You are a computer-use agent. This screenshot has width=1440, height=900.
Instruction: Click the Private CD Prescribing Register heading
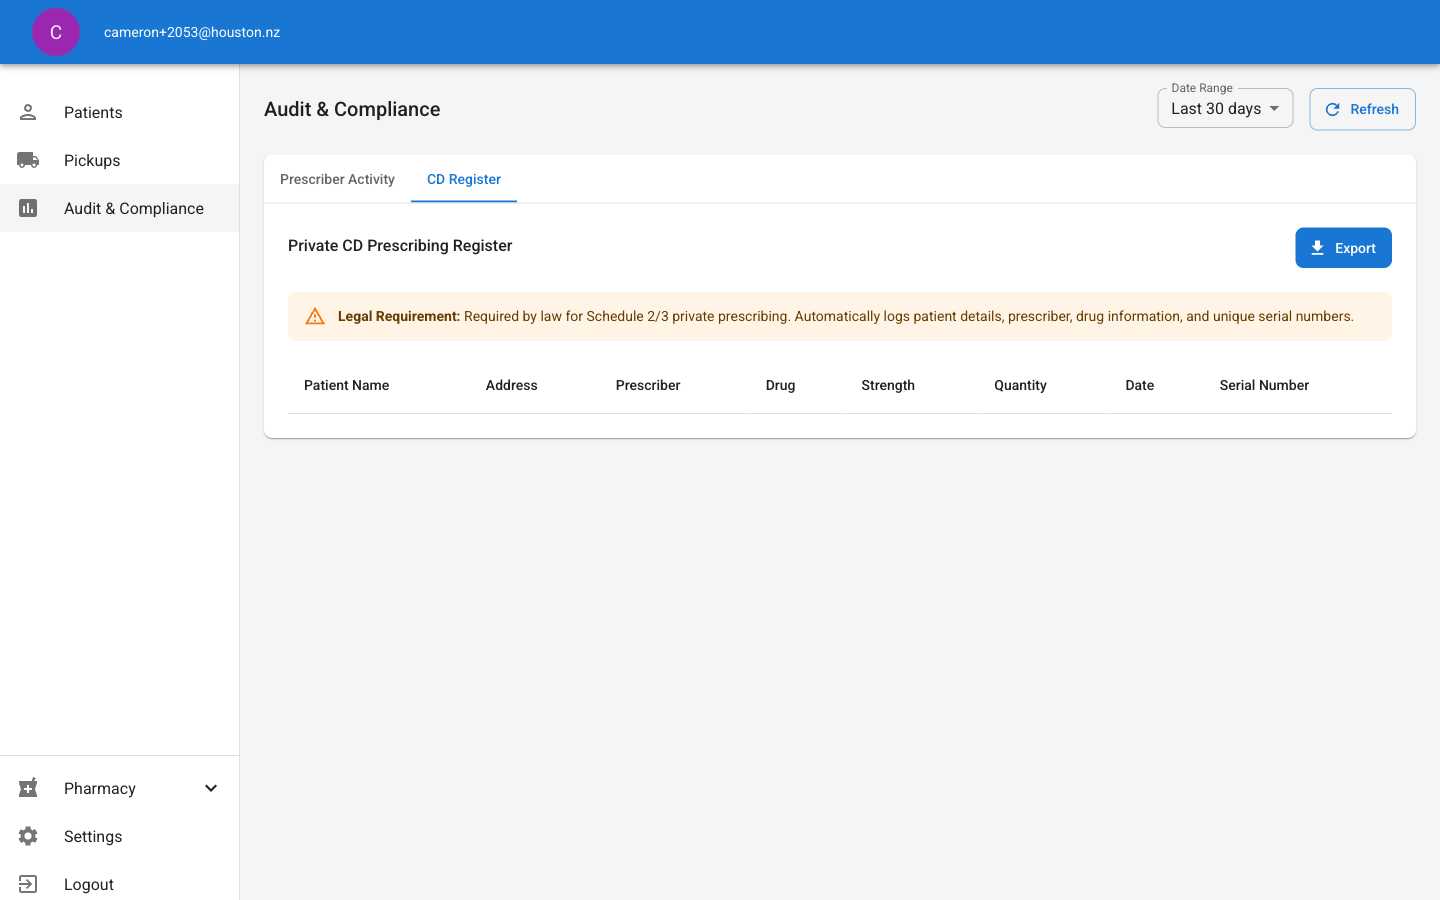pos(400,245)
